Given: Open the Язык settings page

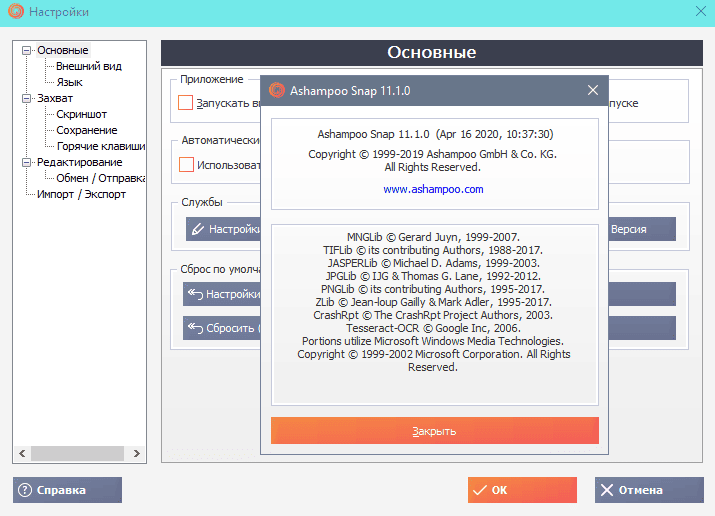Looking at the screenshot, I should [69, 82].
